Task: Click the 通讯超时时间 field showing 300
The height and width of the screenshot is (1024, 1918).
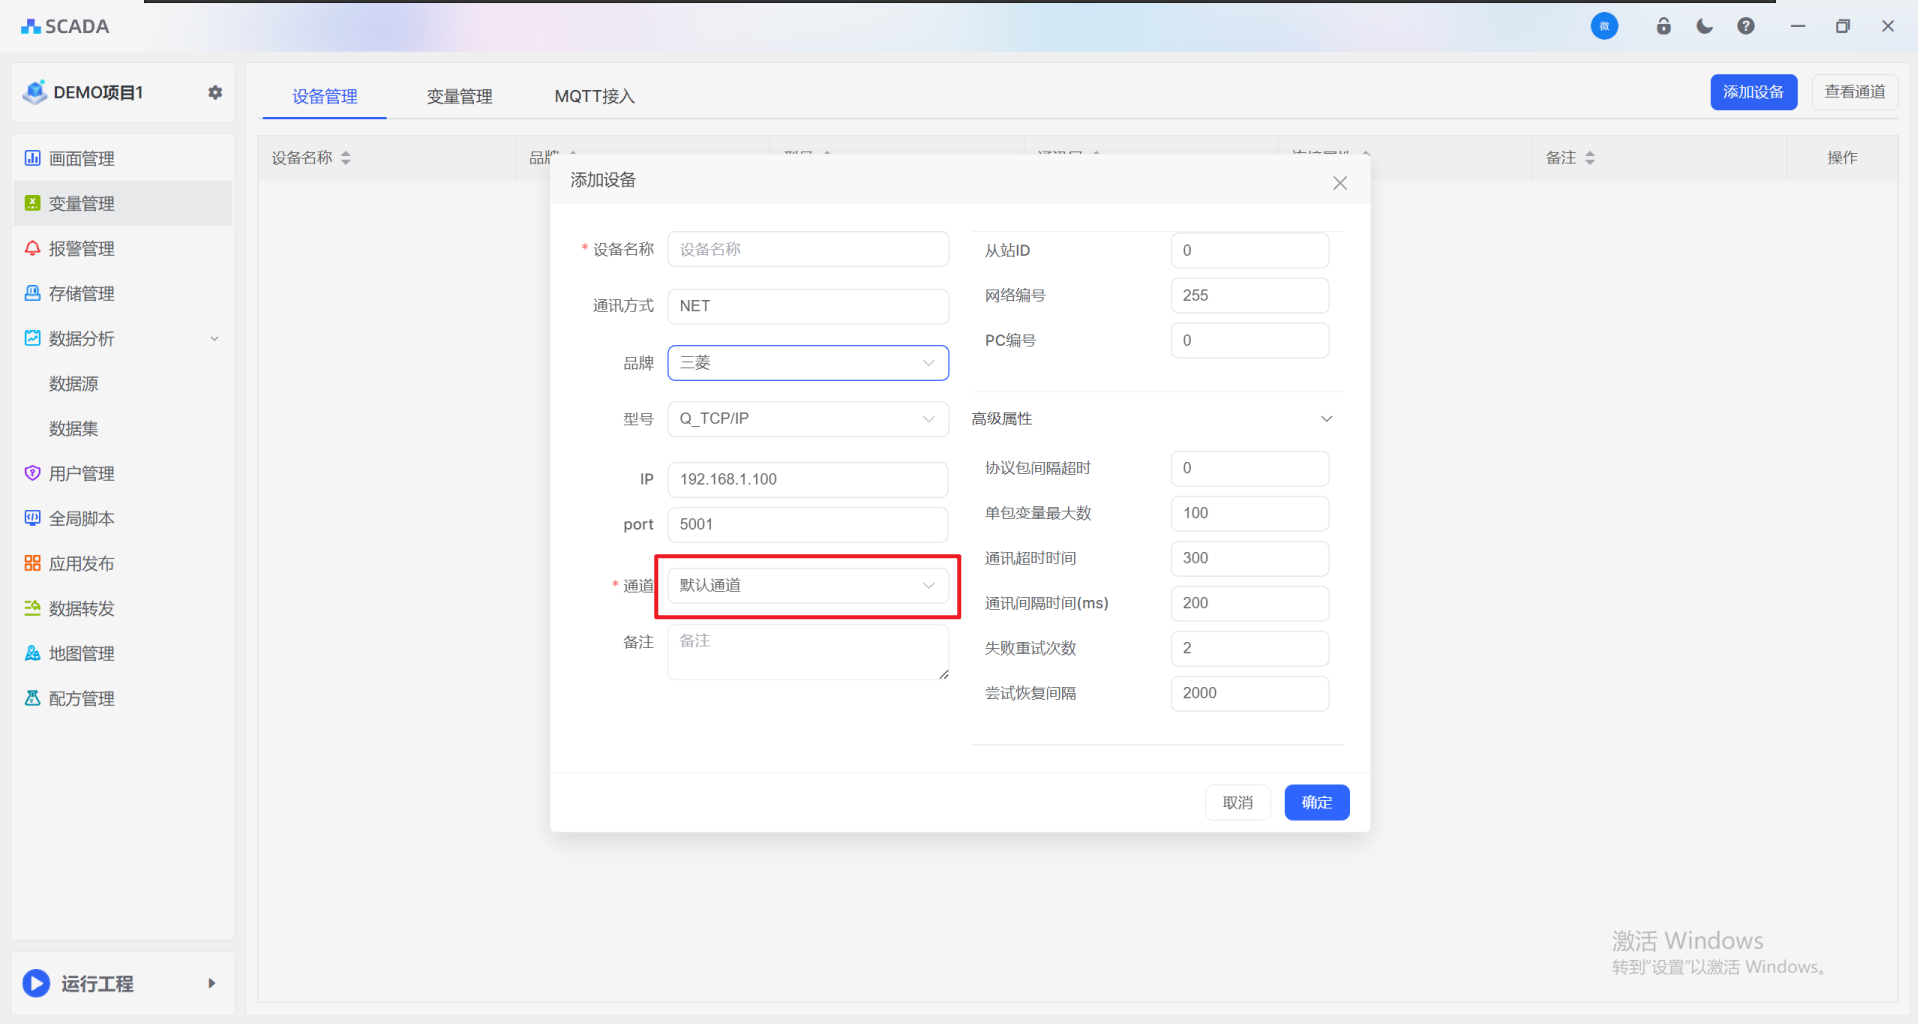Action: click(x=1249, y=558)
